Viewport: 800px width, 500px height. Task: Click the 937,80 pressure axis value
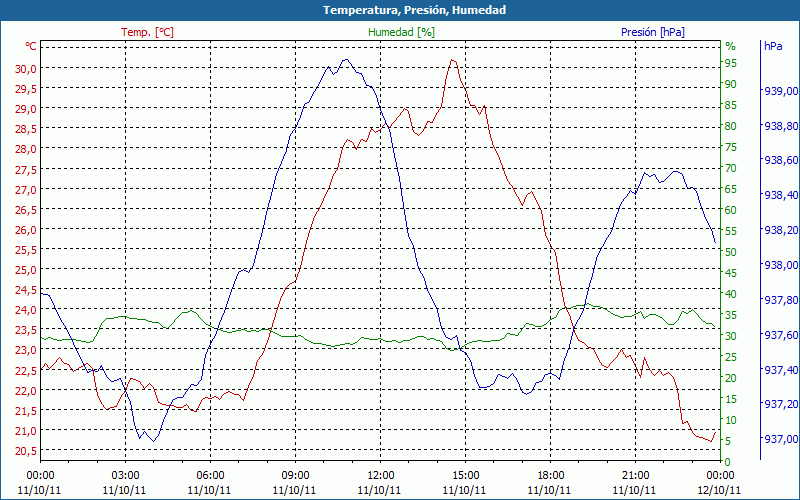[781, 300]
